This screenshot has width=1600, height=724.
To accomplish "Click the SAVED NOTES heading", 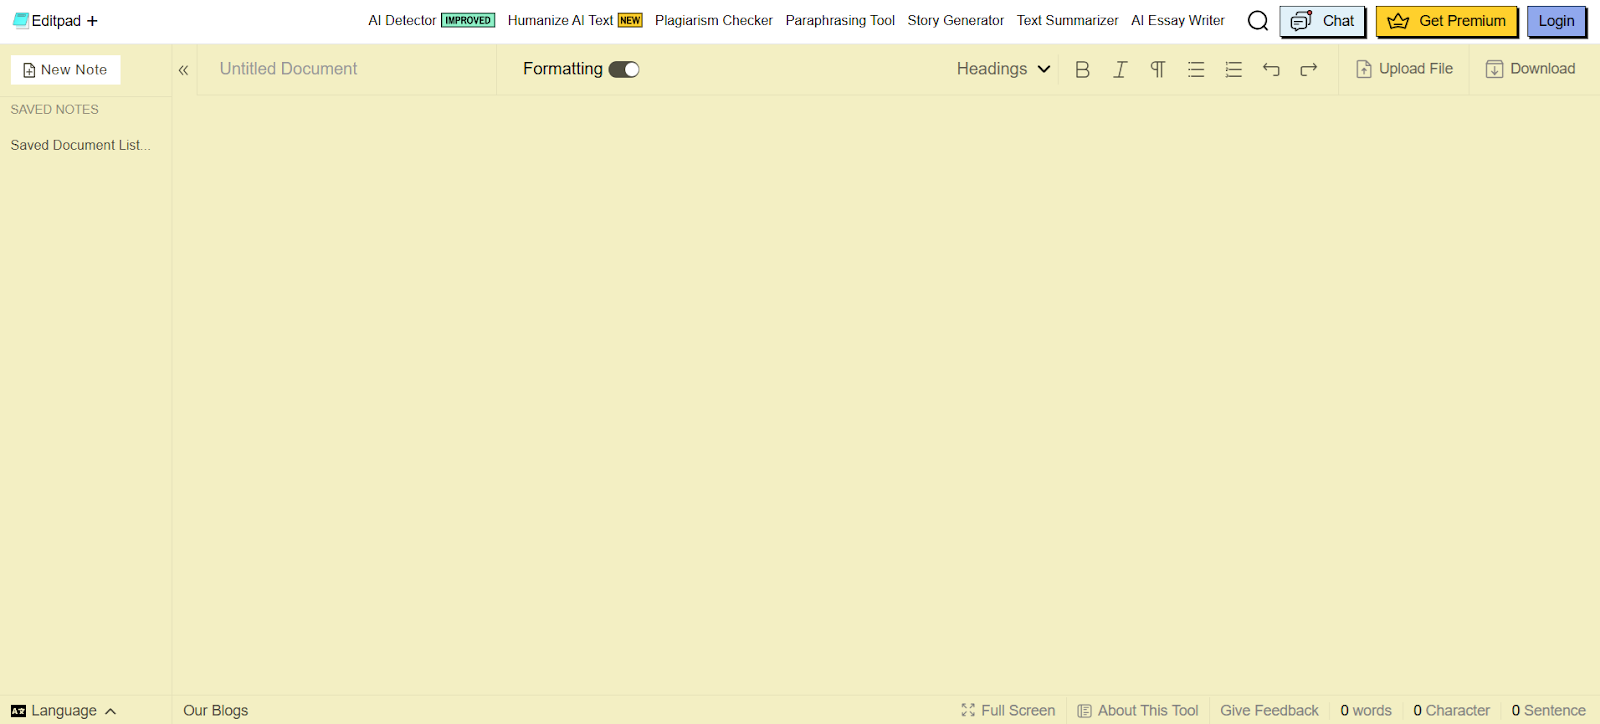I will click(55, 110).
